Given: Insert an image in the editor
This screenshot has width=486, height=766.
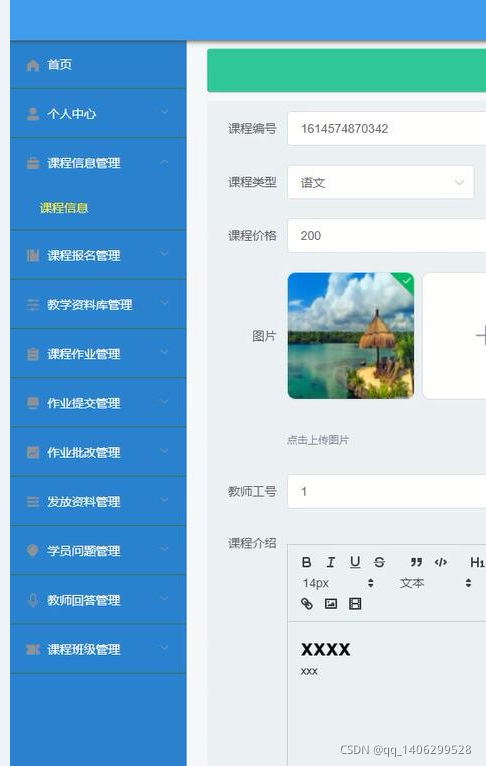Looking at the screenshot, I should [x=331, y=604].
